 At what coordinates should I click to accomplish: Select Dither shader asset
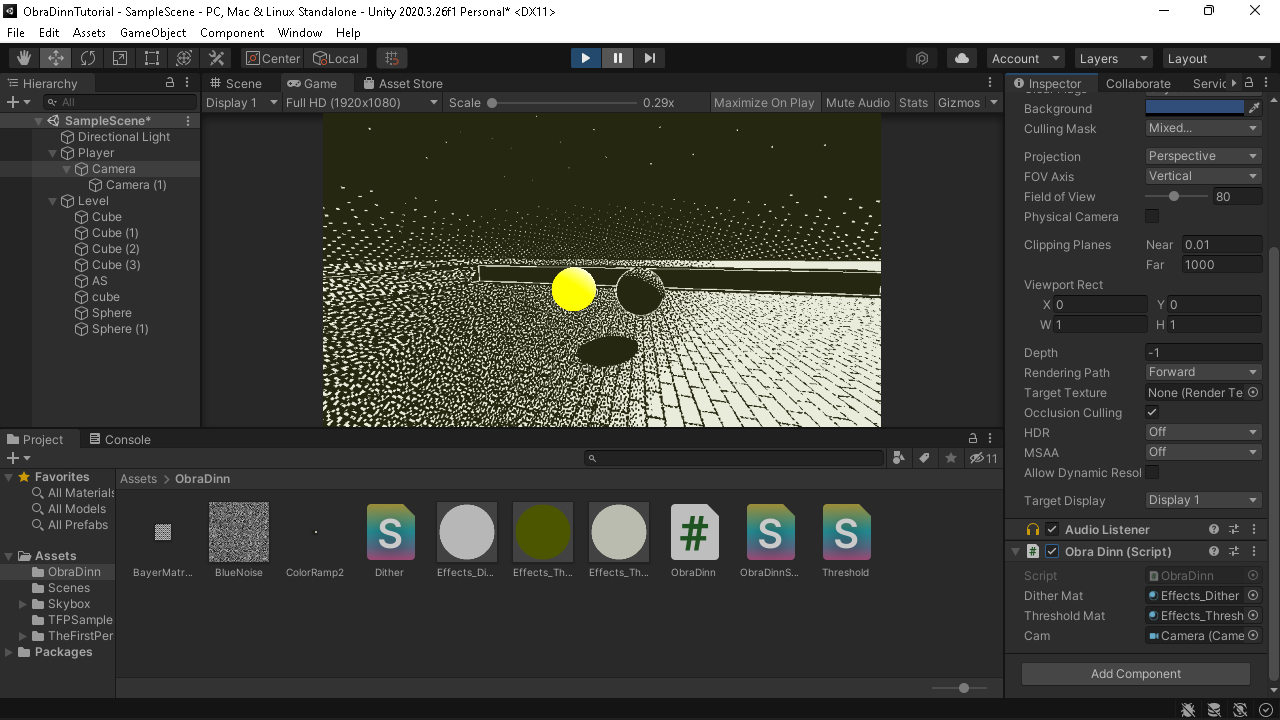point(390,540)
